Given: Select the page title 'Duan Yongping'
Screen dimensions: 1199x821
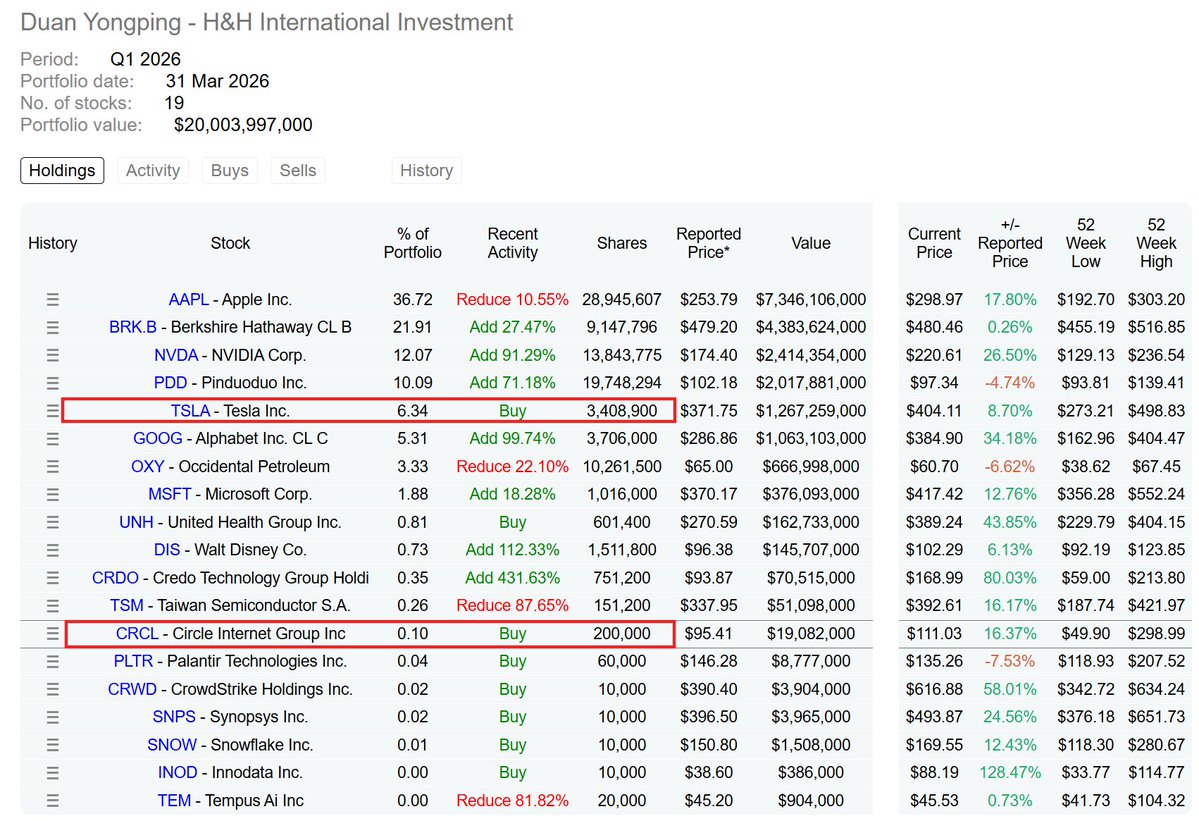Looking at the screenshot, I should click(100, 22).
